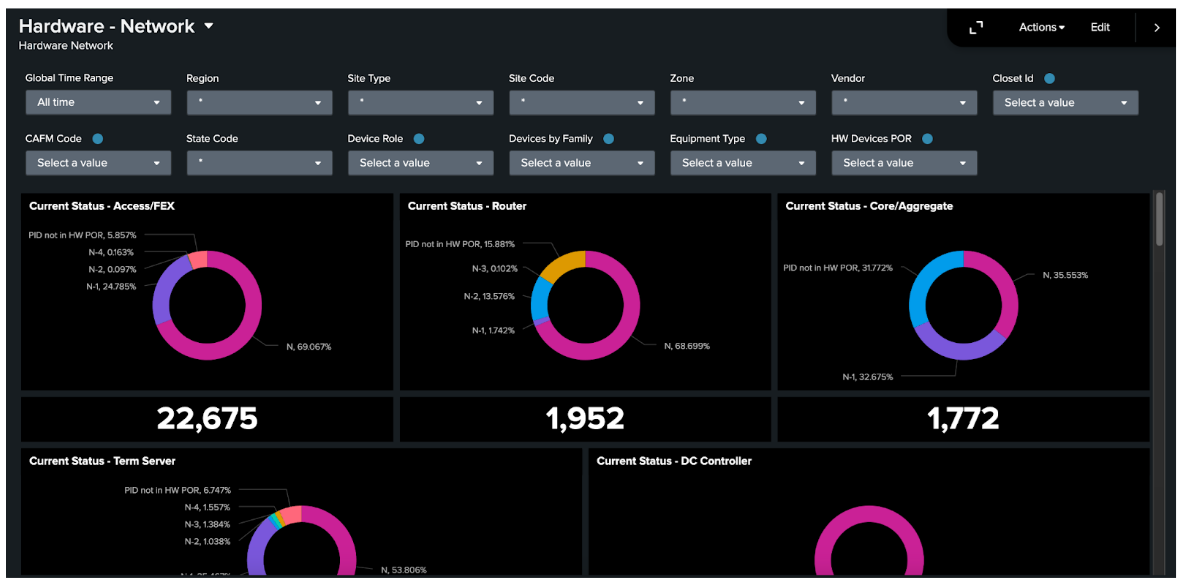Click the right chevron arrow beside Edit
This screenshot has height=585, width=1181.
pyautogui.click(x=1156, y=27)
